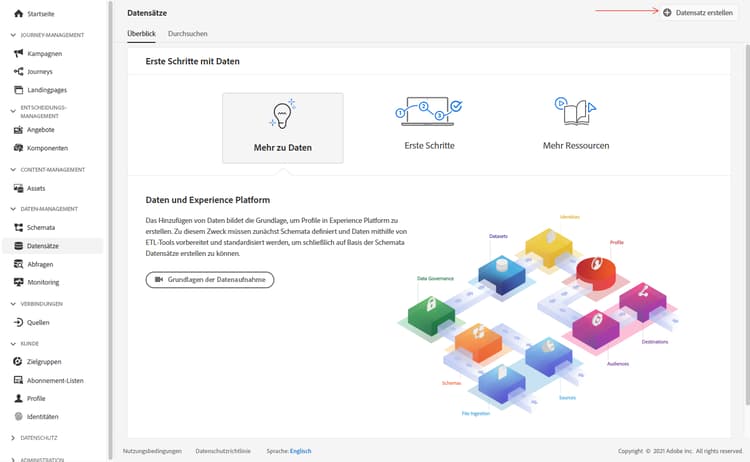Image resolution: width=750 pixels, height=462 pixels.
Task: Click the numbered steps laptop icon
Action: coord(429,111)
